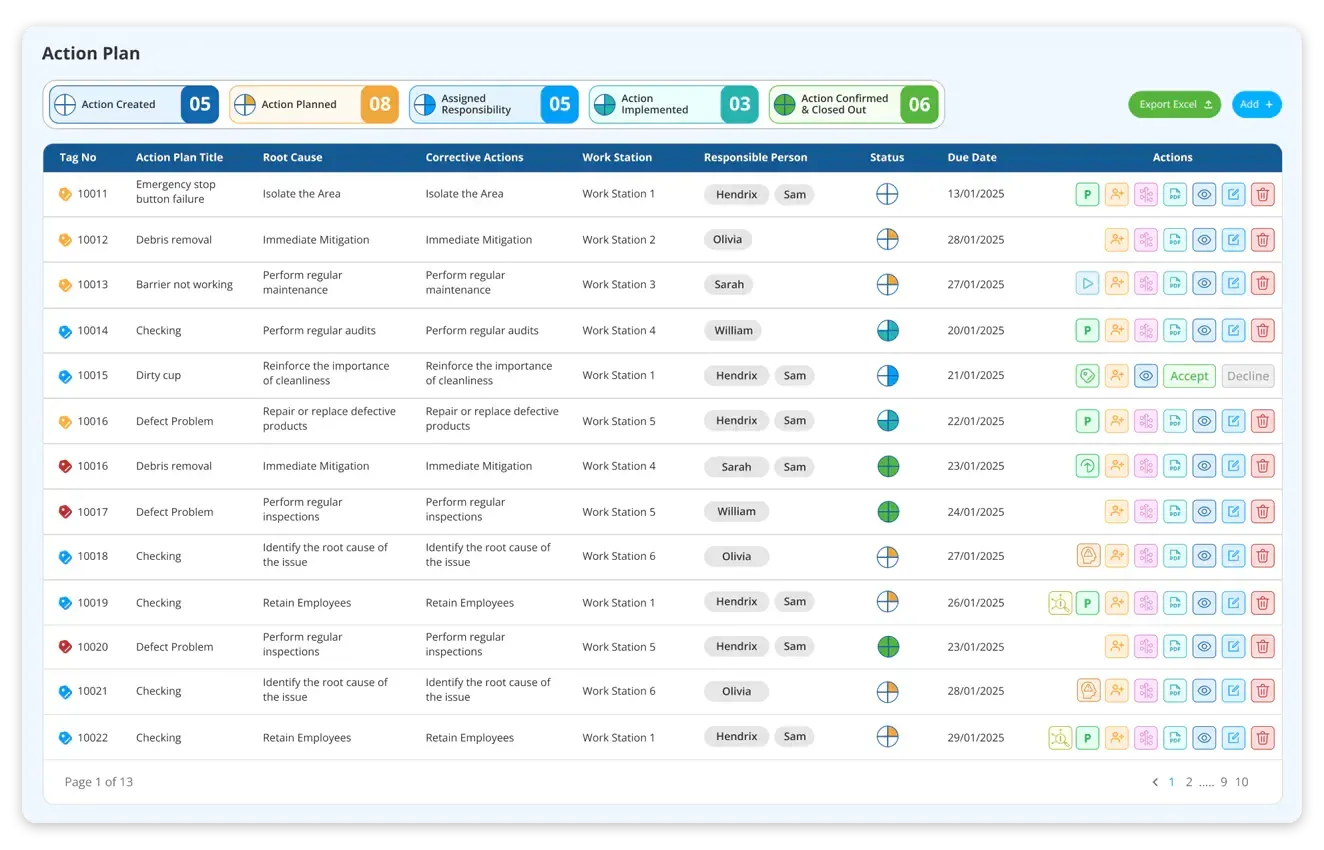Toggle the eye icon for Defect Problem 10020
This screenshot has width=1324, height=850.
click(x=1204, y=646)
